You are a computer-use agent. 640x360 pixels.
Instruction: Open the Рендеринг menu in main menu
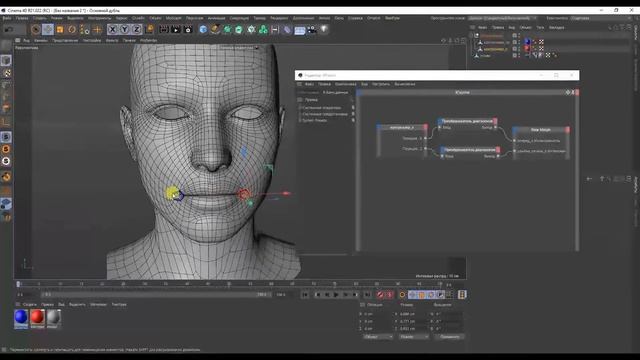(279, 18)
